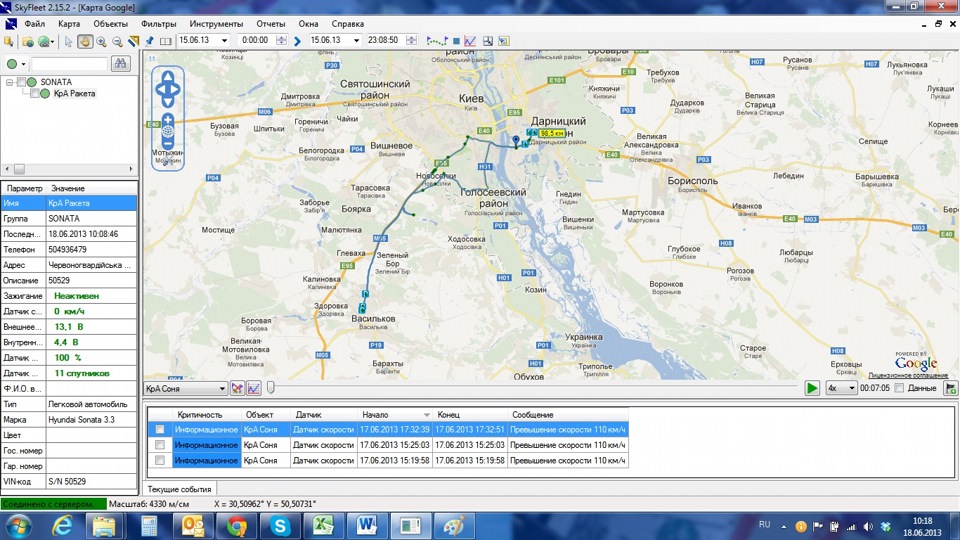960x540 pixels.
Task: Select the arrow pointer tool in the toolbar
Action: (68, 41)
